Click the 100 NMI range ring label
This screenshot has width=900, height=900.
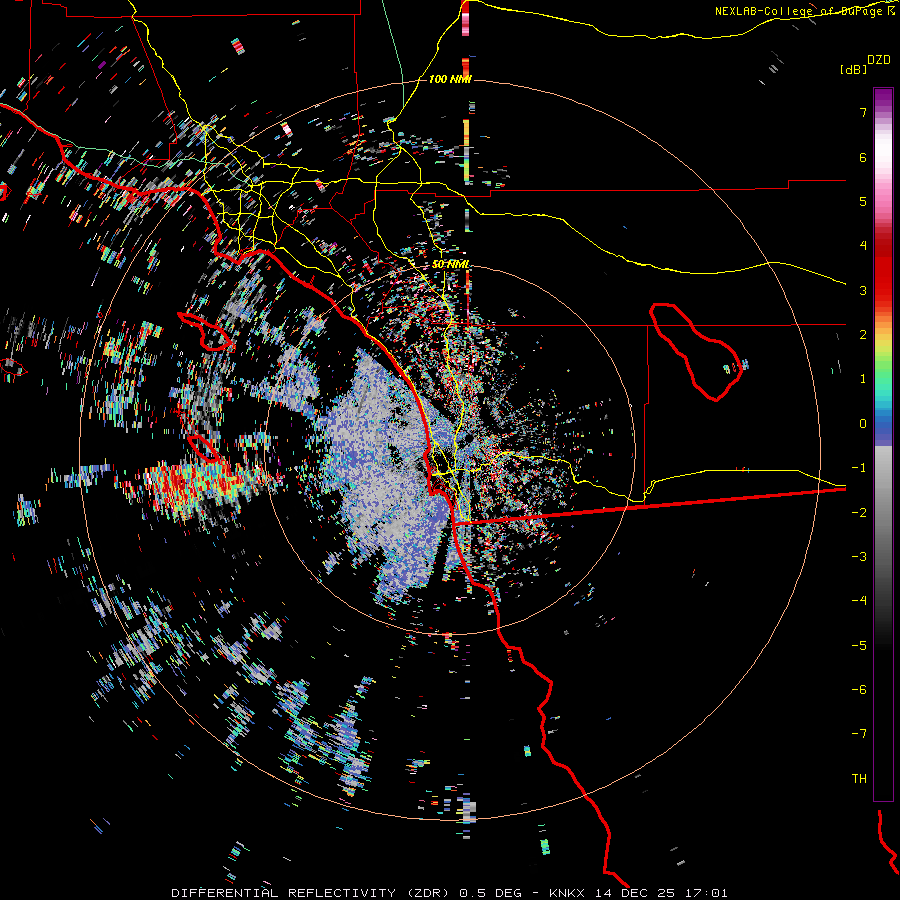point(450,79)
